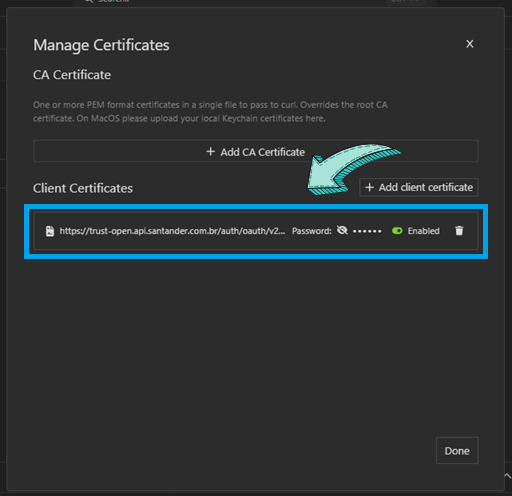Click the Done button
The image size is (512, 496).
point(457,451)
